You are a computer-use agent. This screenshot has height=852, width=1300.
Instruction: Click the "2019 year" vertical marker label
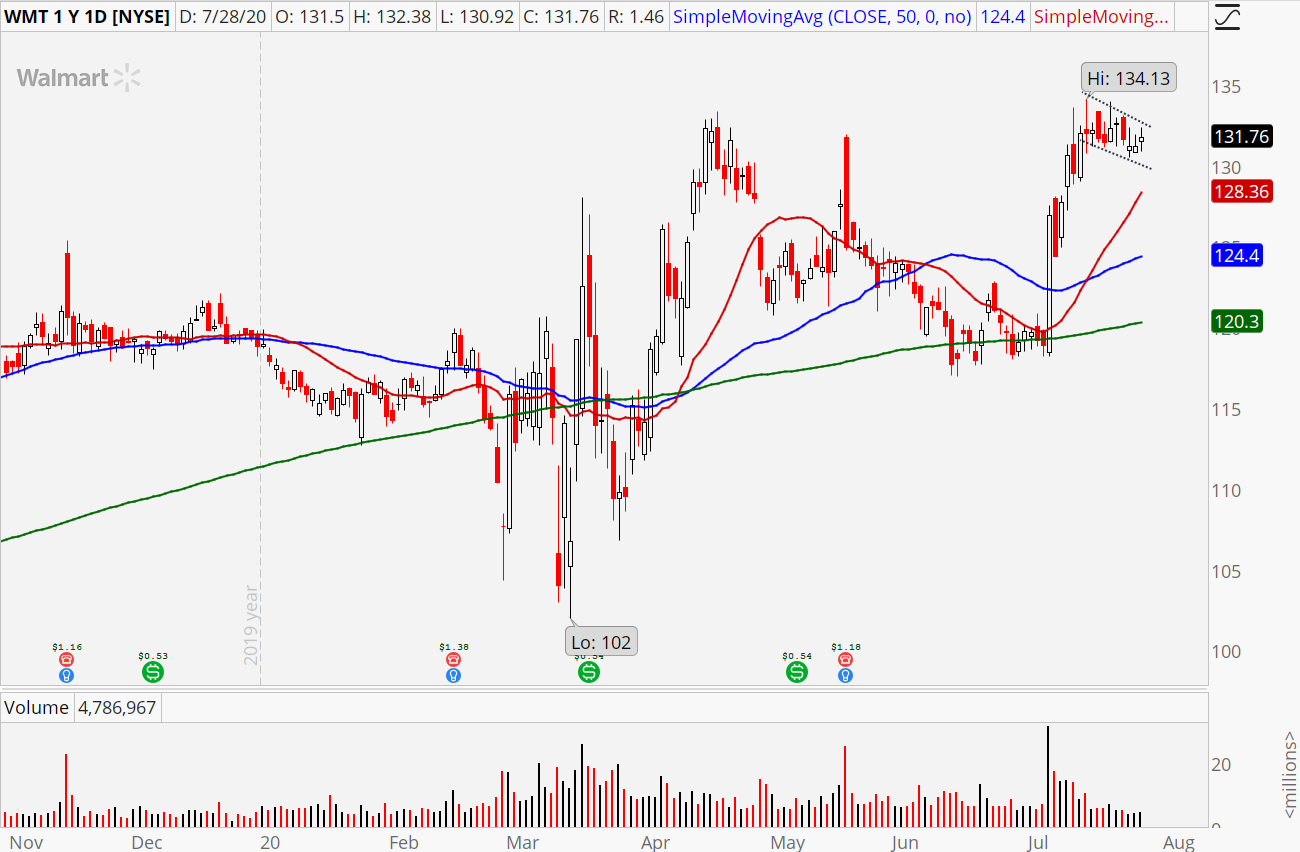[x=250, y=625]
